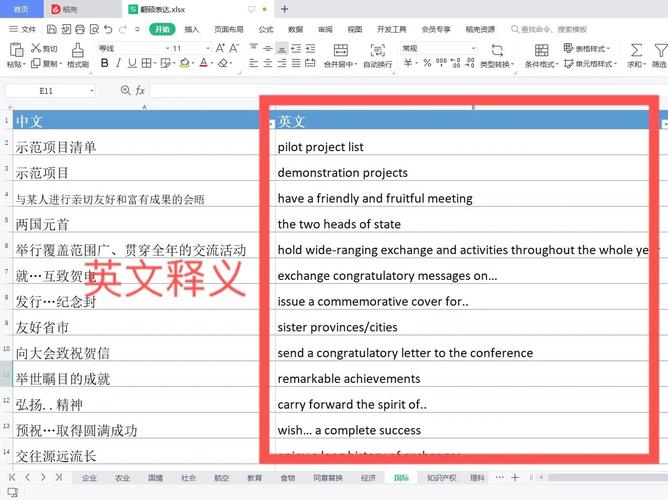Expand the fill color dropdown arrow
Image resolution: width=668 pixels, height=500 pixels.
pos(193,63)
